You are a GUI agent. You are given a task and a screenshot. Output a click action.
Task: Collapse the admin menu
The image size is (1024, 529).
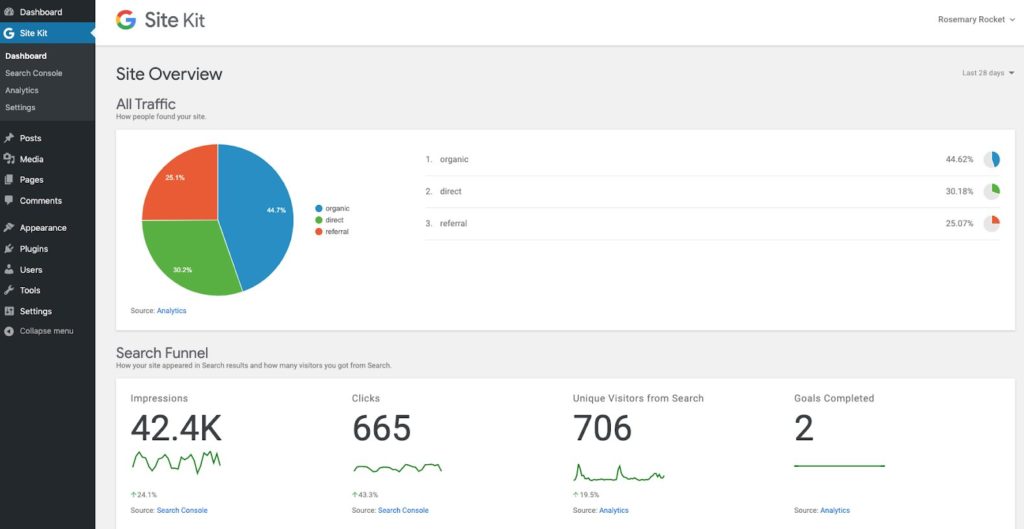[x=48, y=331]
